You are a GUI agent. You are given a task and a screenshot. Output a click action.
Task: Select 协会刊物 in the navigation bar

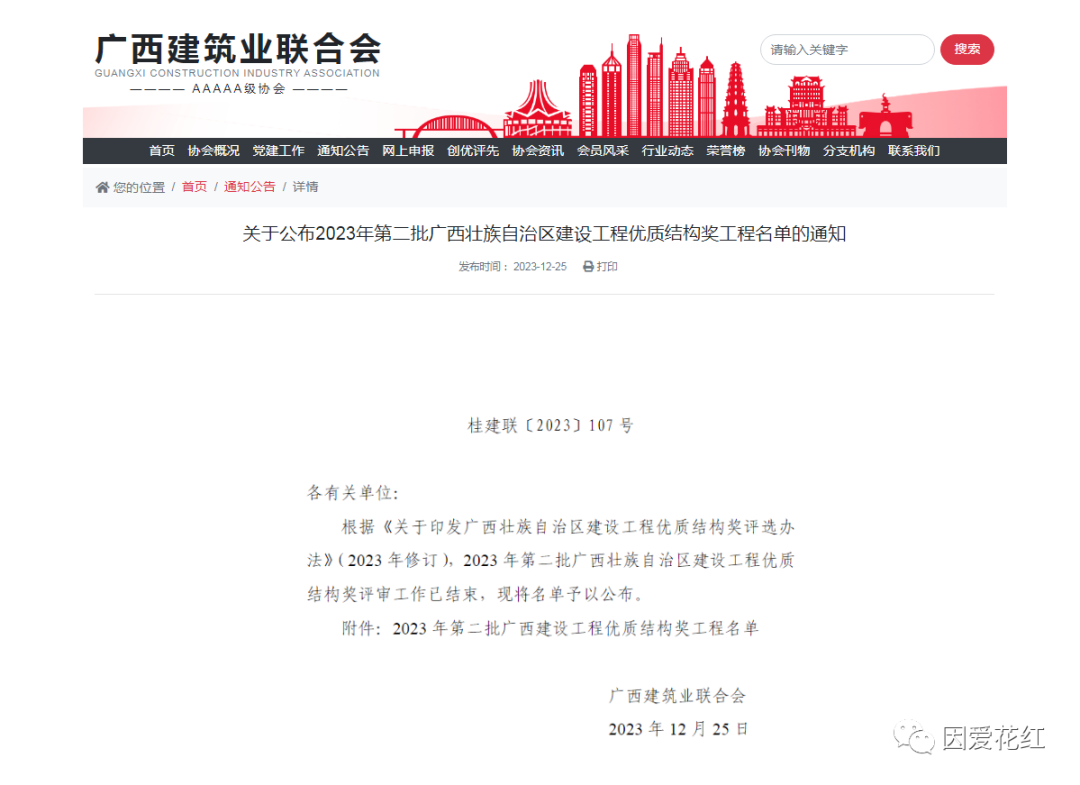784,151
